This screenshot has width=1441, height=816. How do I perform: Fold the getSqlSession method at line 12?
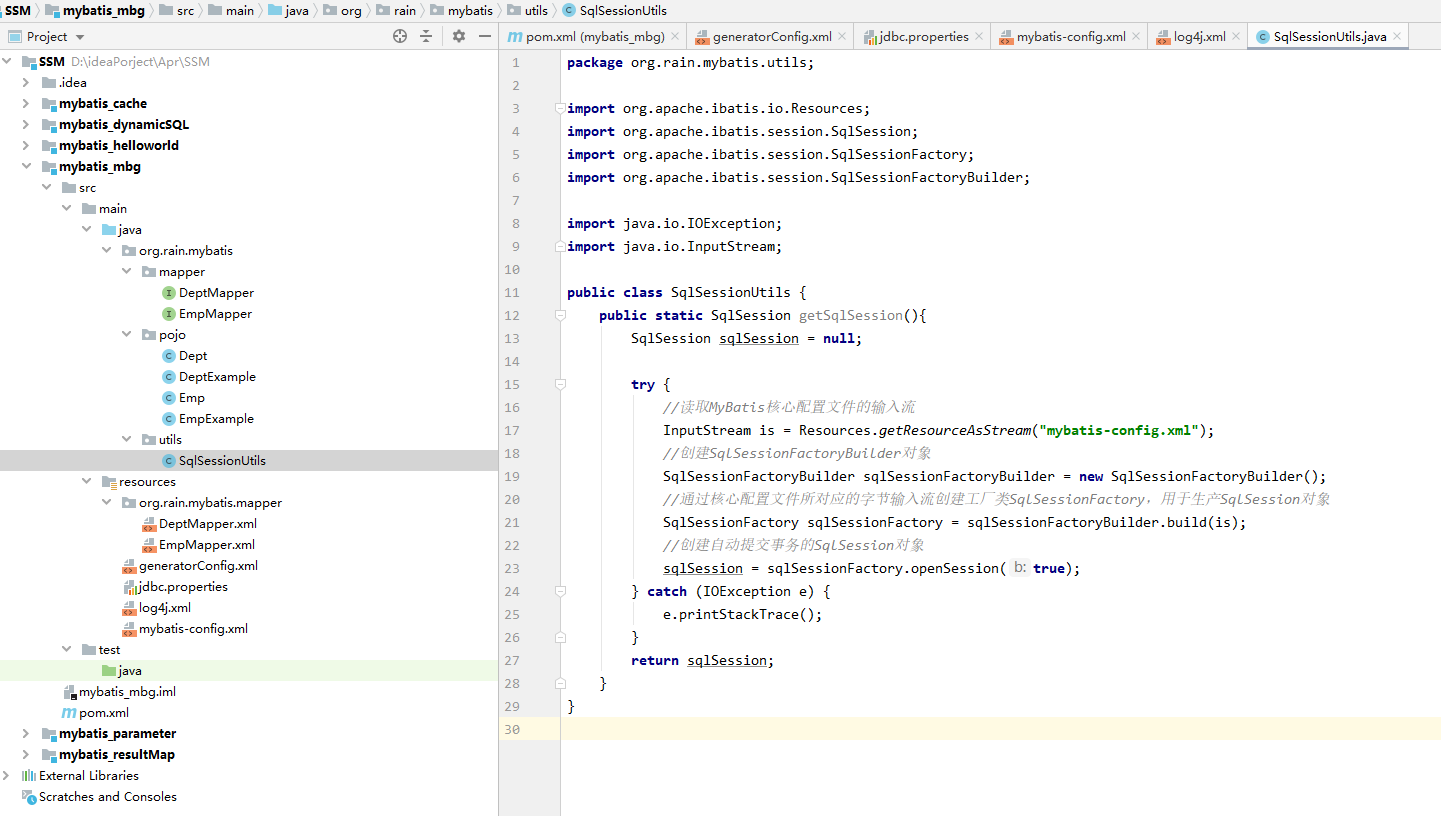coord(560,315)
